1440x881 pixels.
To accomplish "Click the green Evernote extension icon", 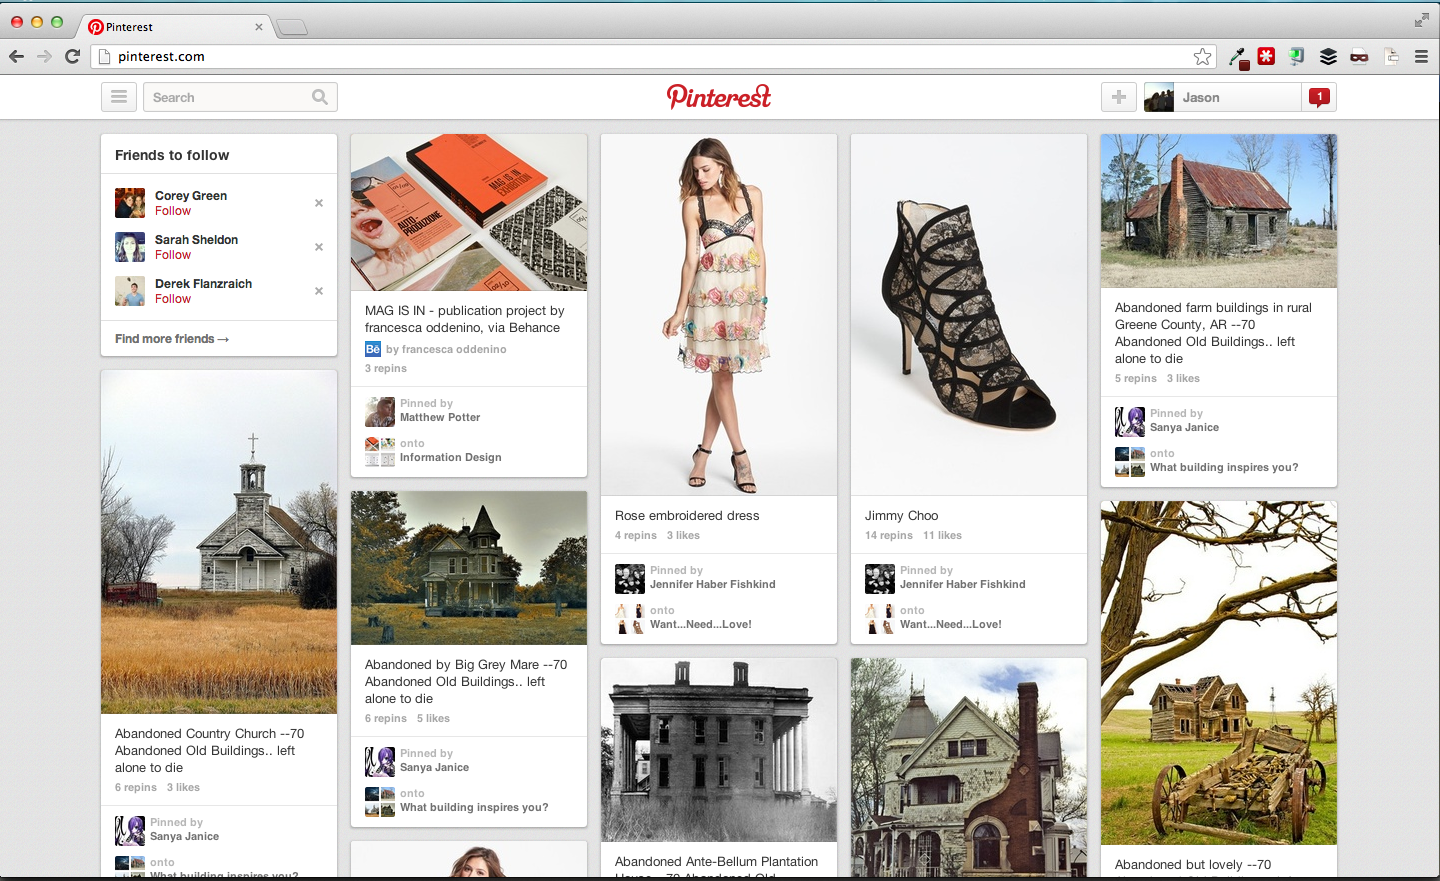I will [x=1297, y=57].
